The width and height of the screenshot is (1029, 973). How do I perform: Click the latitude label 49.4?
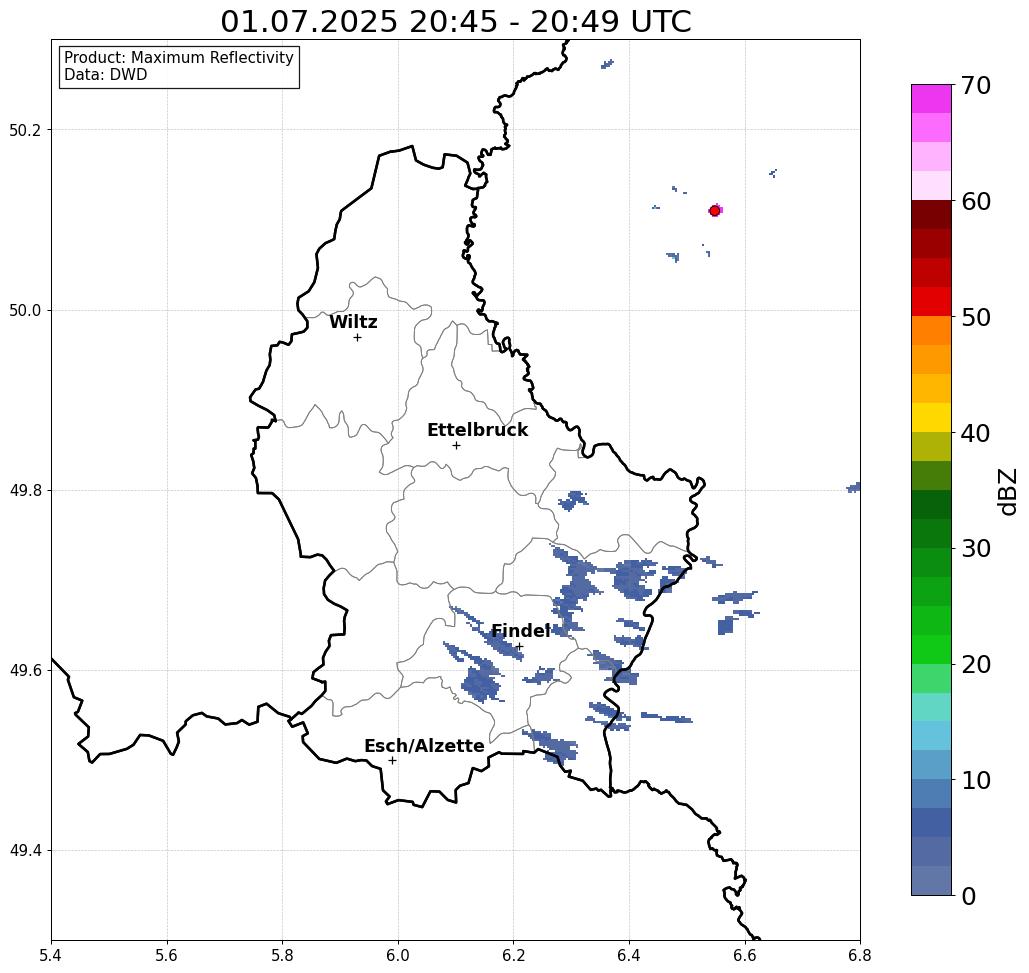pos(25,851)
